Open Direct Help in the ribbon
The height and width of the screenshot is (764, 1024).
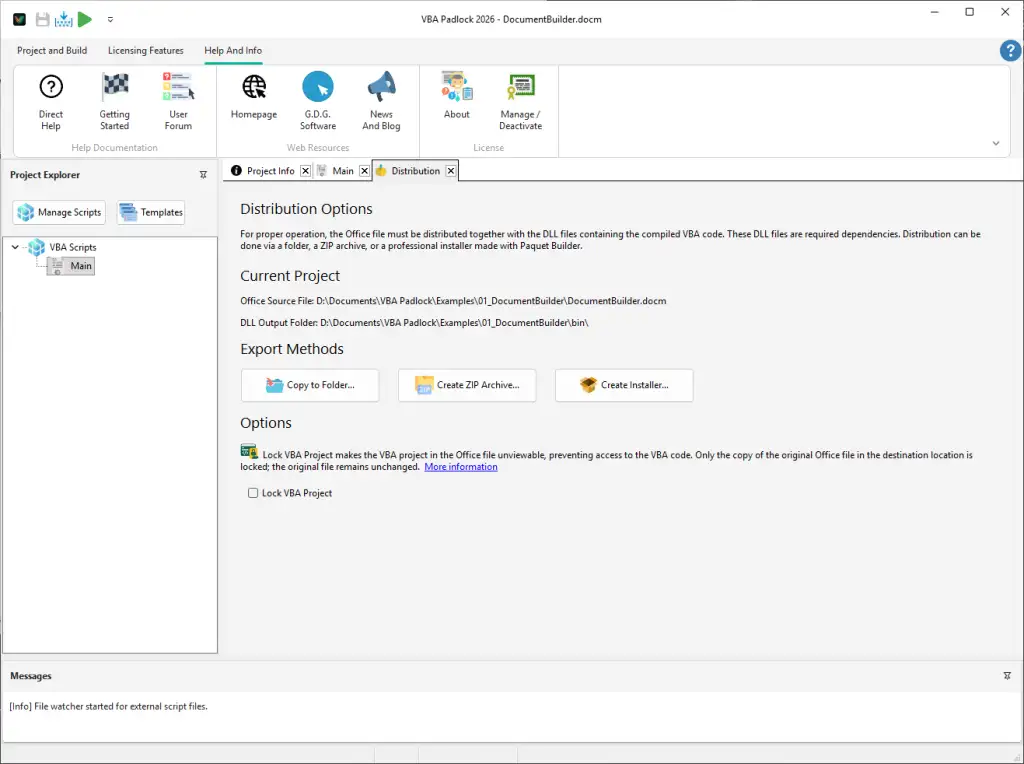tap(50, 100)
